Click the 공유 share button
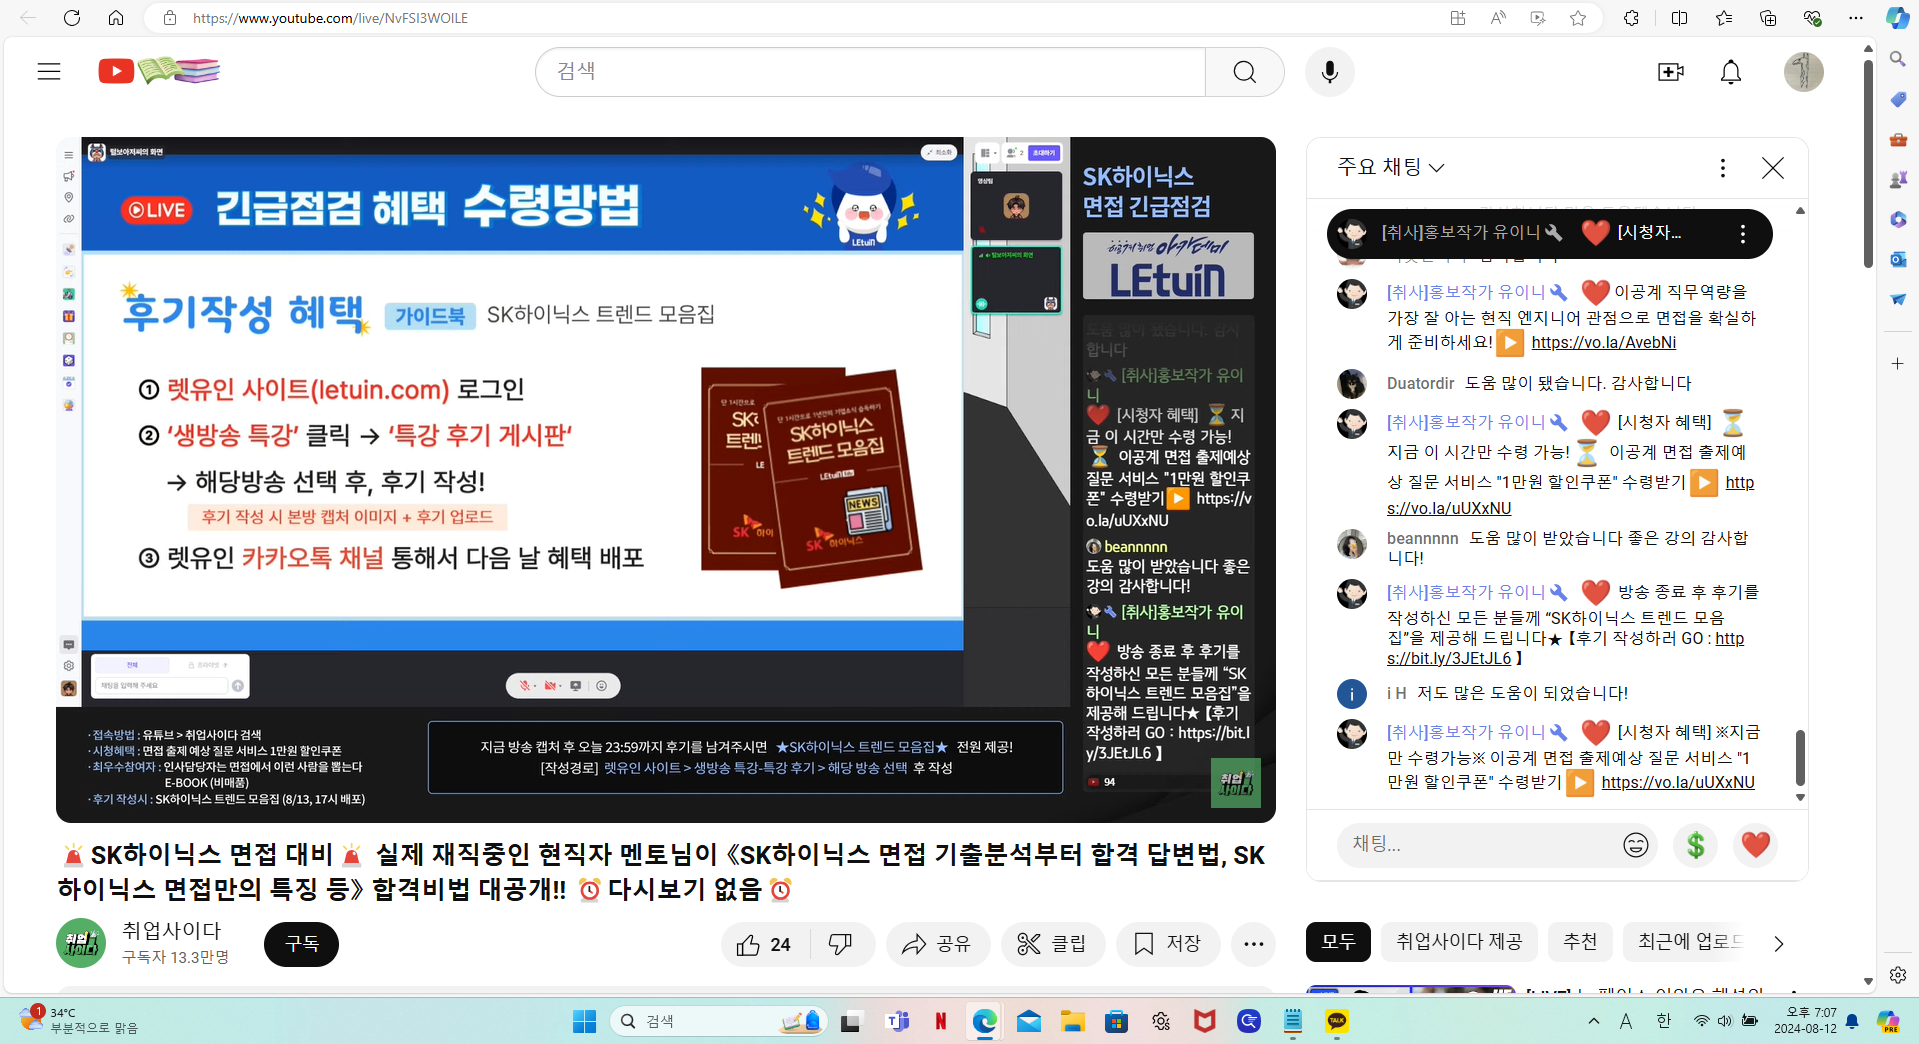The height and width of the screenshot is (1044, 1919). tap(937, 944)
